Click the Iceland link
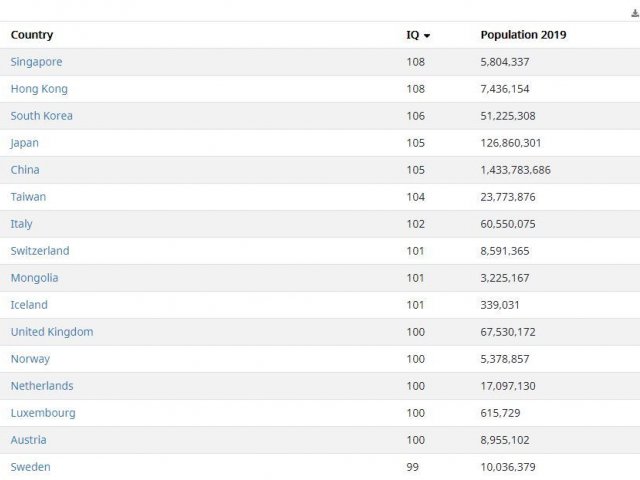Image resolution: width=640 pixels, height=480 pixels. pyautogui.click(x=29, y=305)
